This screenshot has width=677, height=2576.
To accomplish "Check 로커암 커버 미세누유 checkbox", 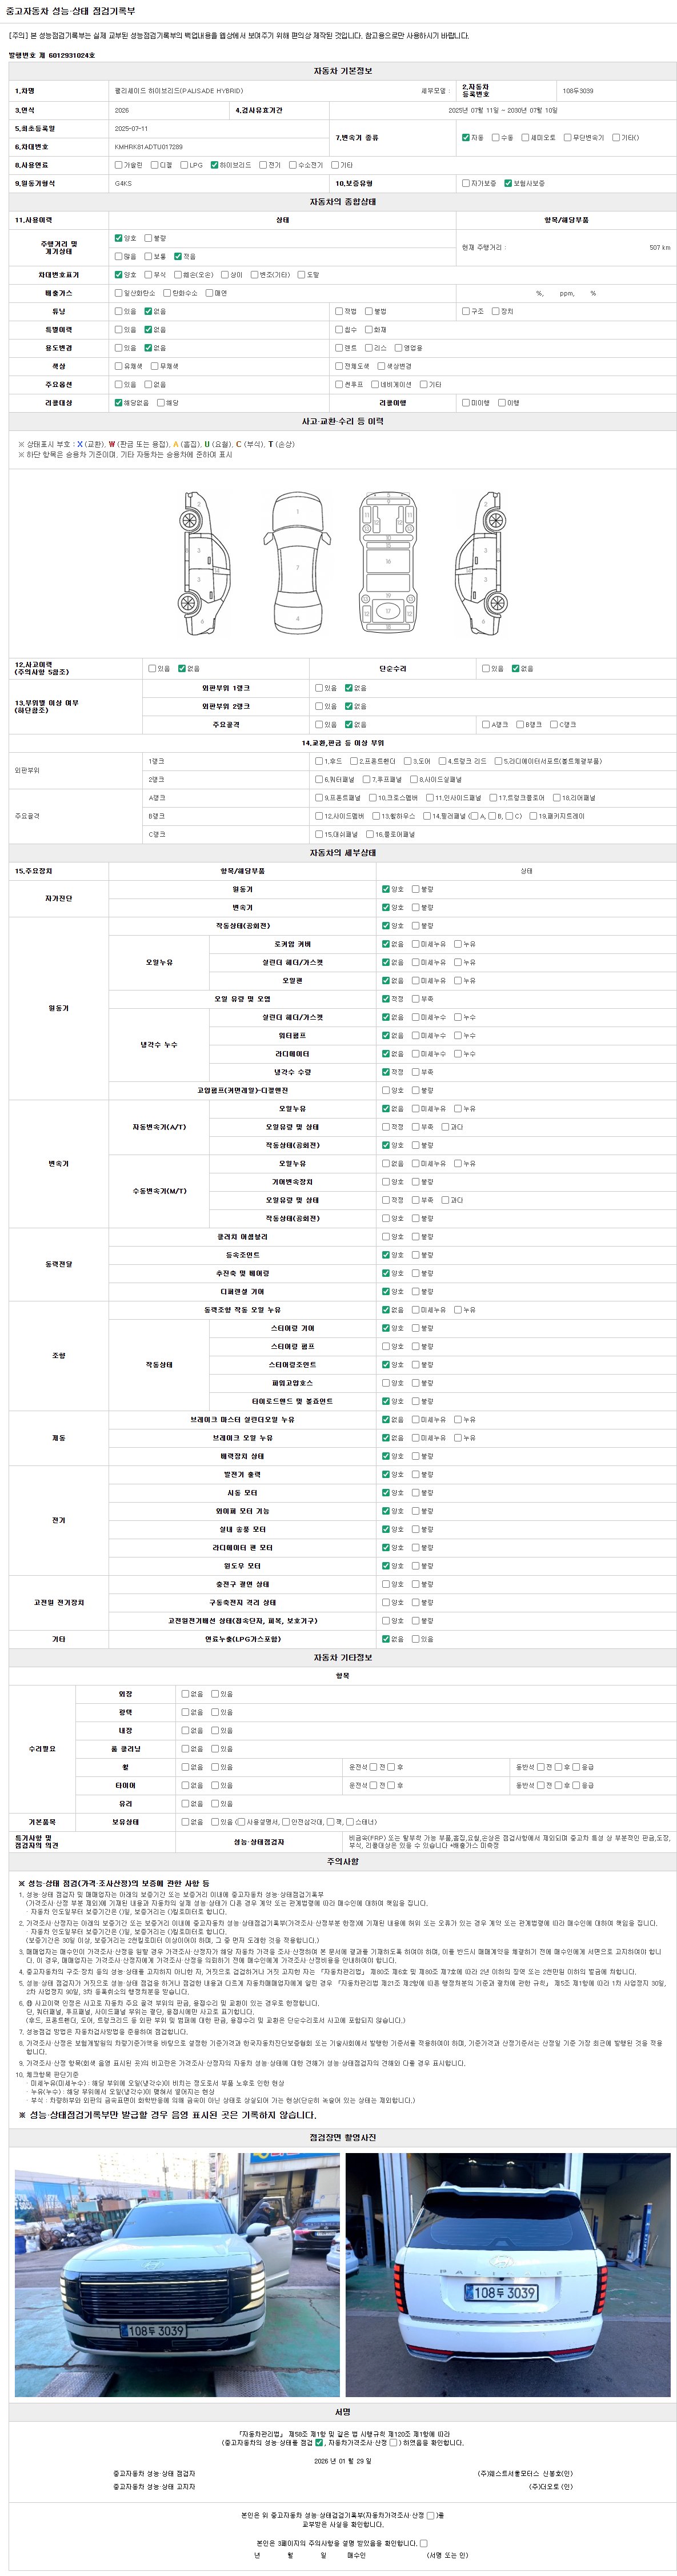I will click(416, 944).
